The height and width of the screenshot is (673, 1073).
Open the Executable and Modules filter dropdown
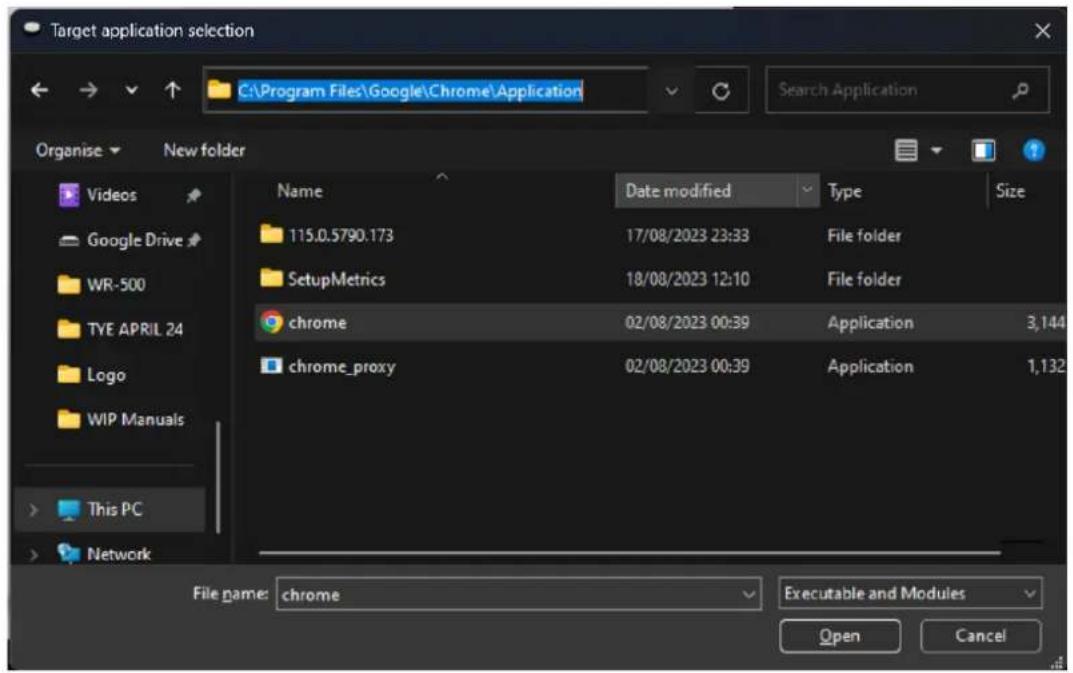tap(910, 594)
